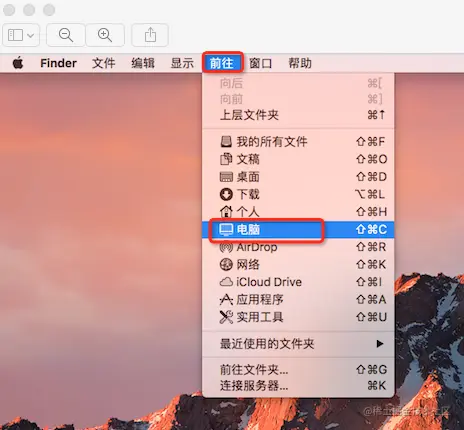Choose 前往文件夹… menu entry
The height and width of the screenshot is (430, 464).
(x=298, y=369)
